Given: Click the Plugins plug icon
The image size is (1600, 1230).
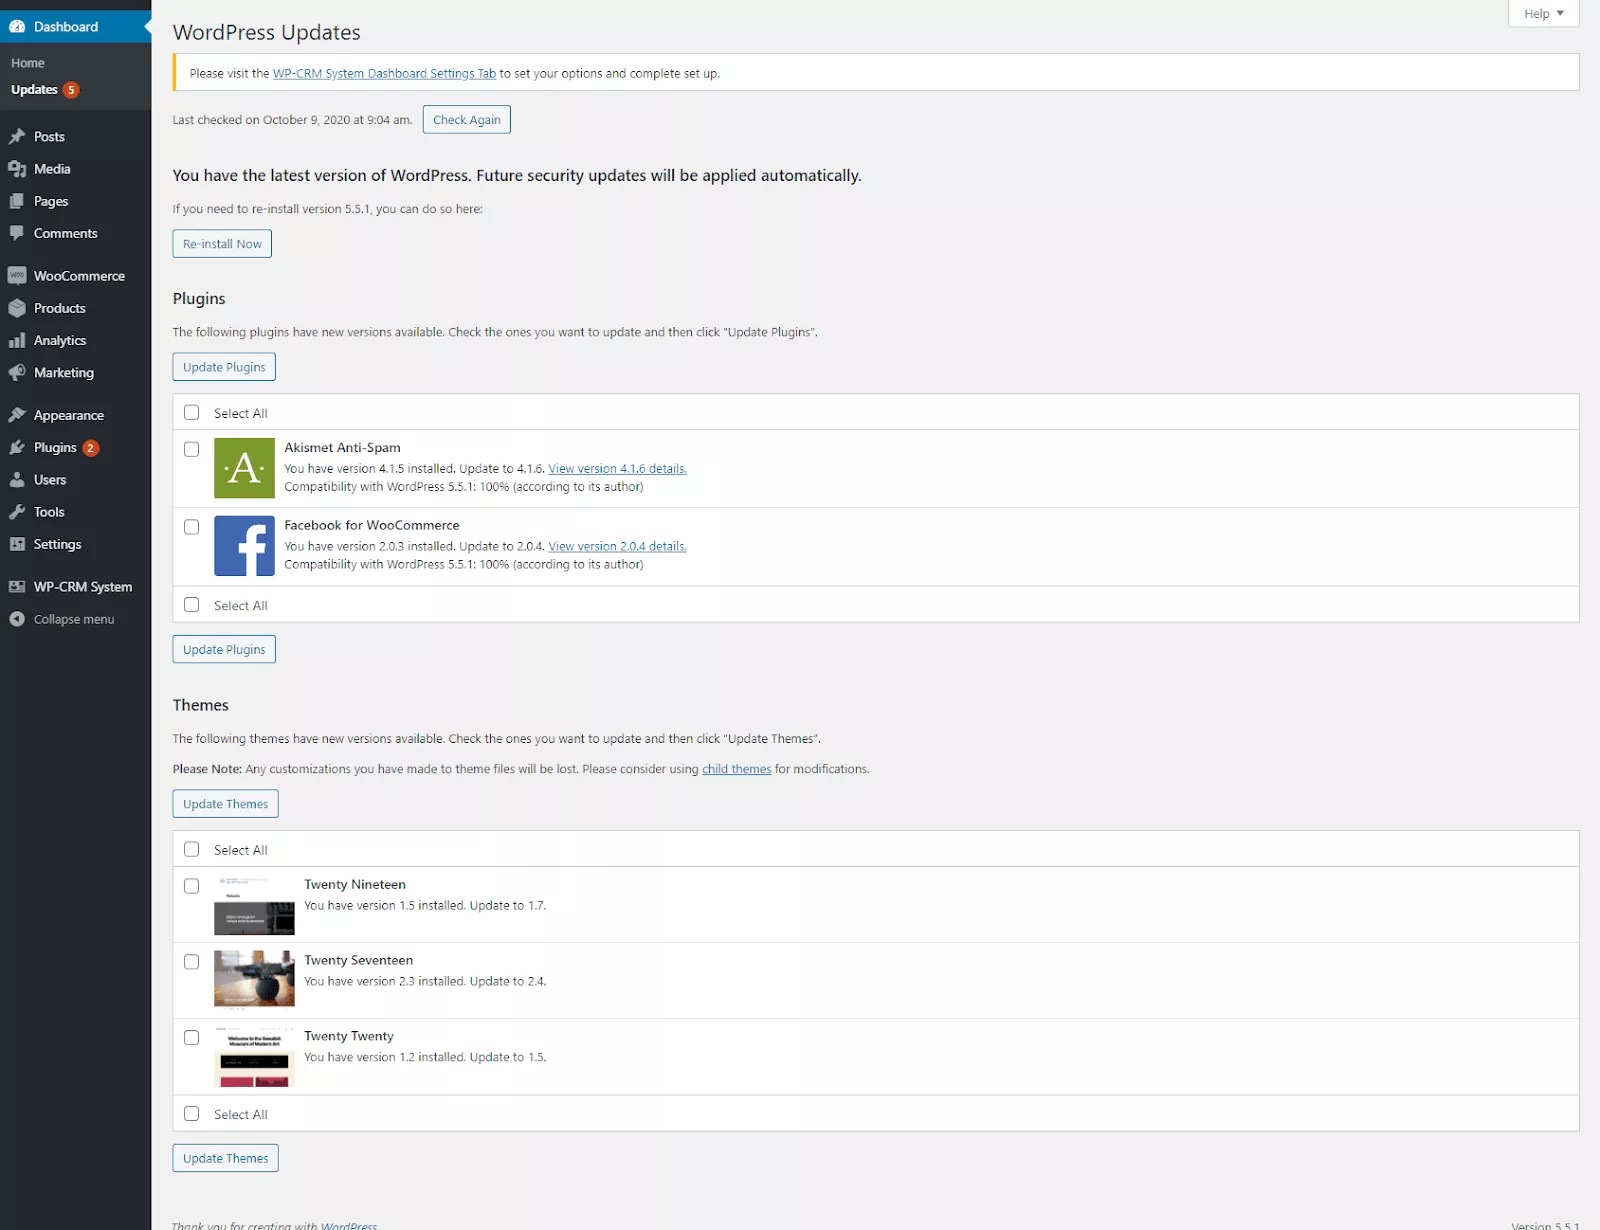Looking at the screenshot, I should pyautogui.click(x=17, y=447).
